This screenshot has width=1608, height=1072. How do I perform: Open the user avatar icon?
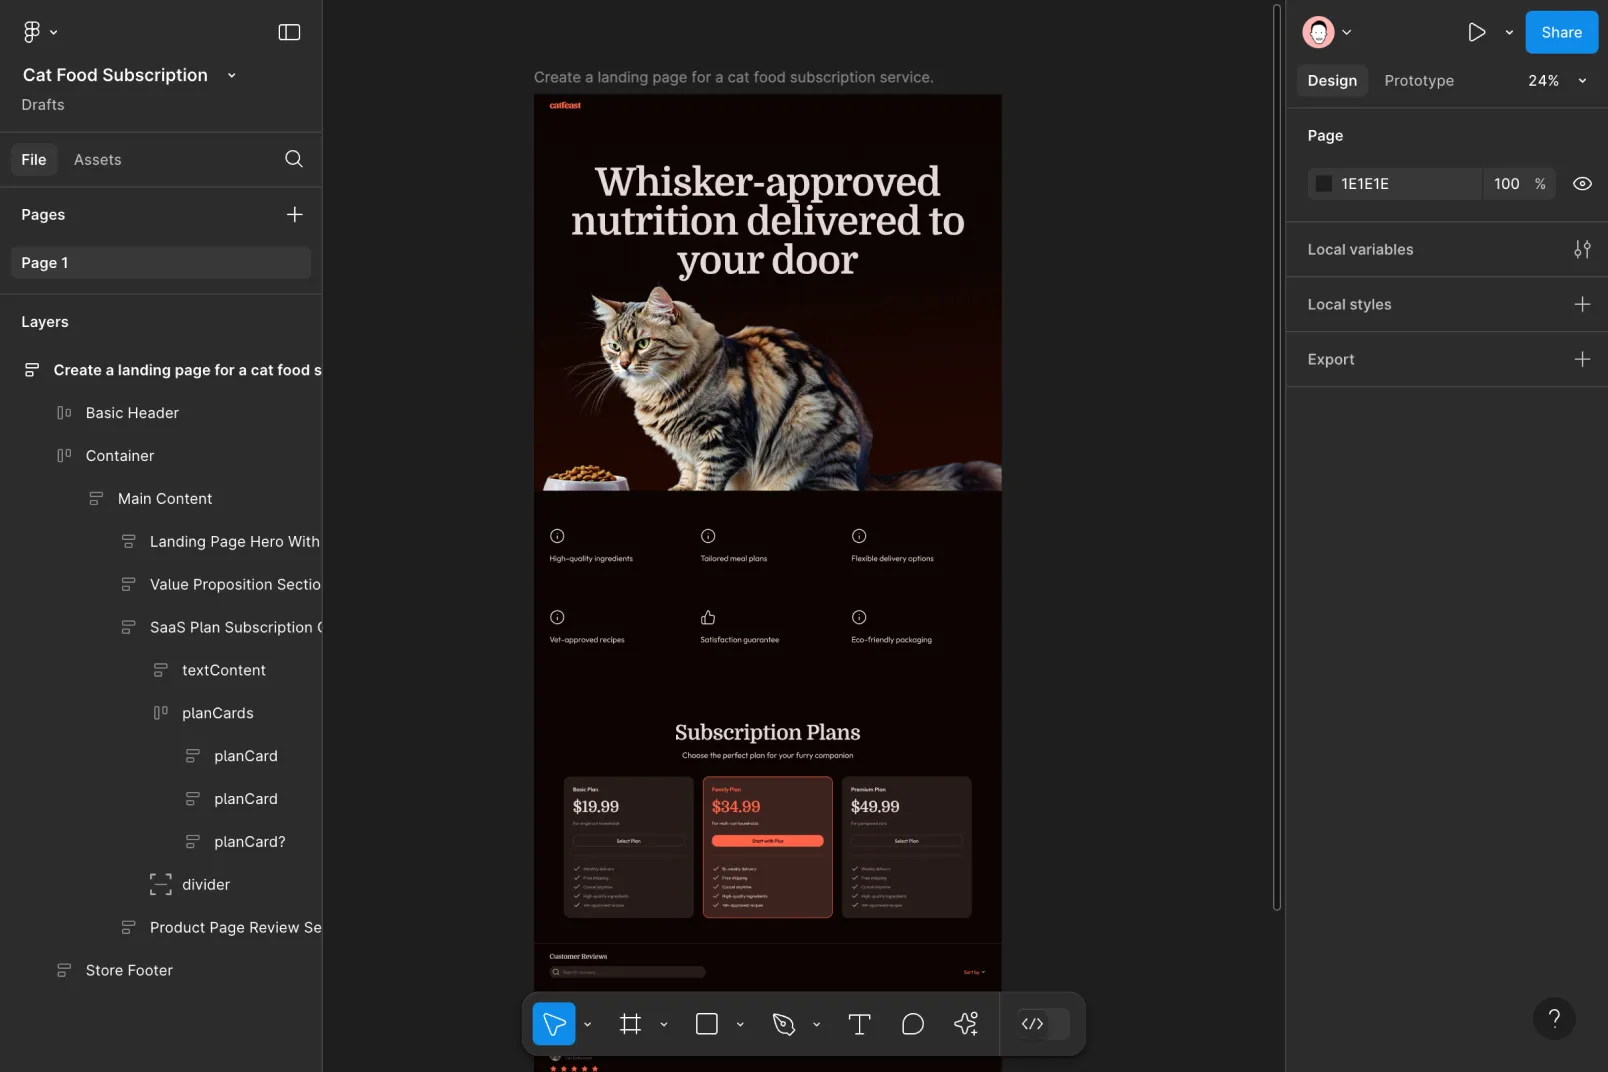pos(1319,32)
